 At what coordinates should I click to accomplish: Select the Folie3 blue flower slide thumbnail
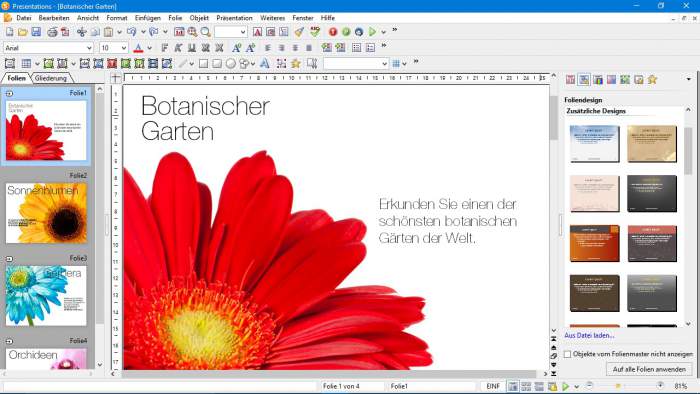coord(46,296)
